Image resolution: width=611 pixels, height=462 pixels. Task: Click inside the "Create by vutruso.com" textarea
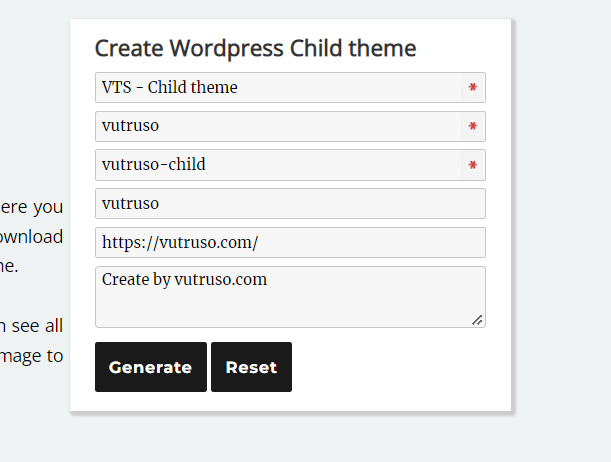[290, 296]
